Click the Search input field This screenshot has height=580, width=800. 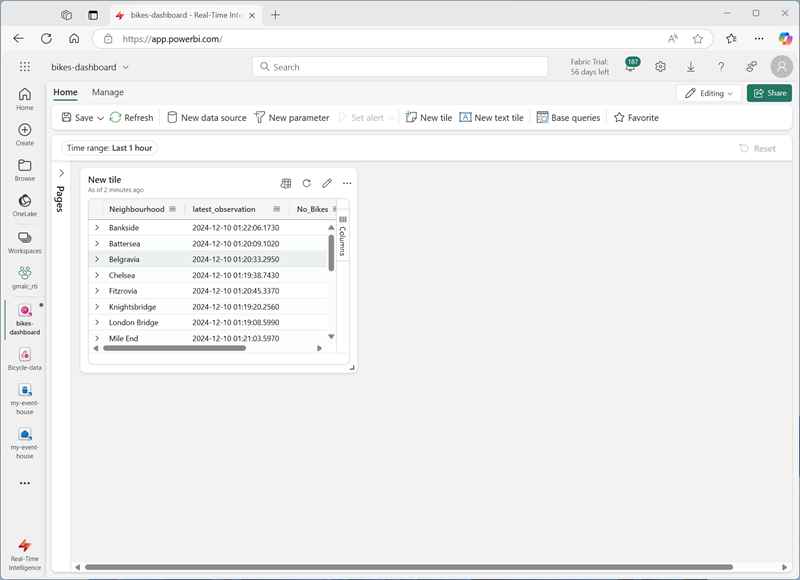[400, 67]
